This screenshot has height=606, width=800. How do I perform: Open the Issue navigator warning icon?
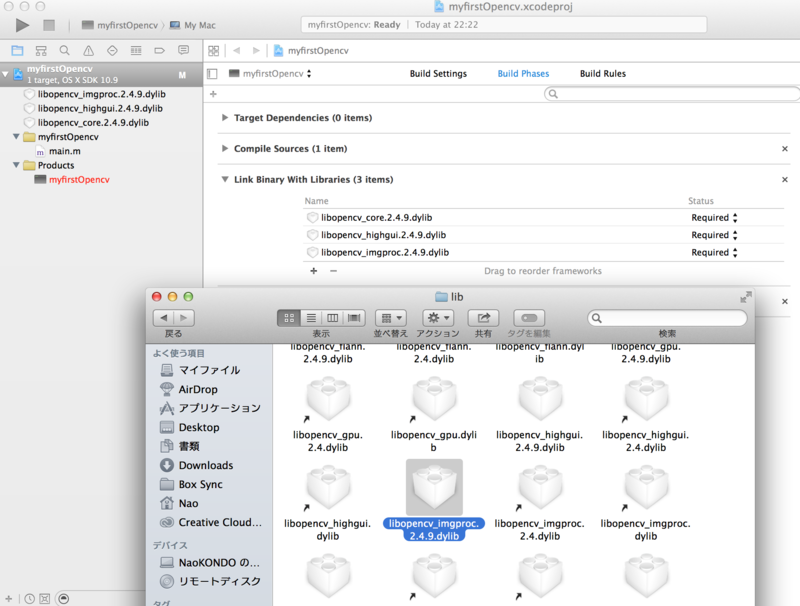88,50
